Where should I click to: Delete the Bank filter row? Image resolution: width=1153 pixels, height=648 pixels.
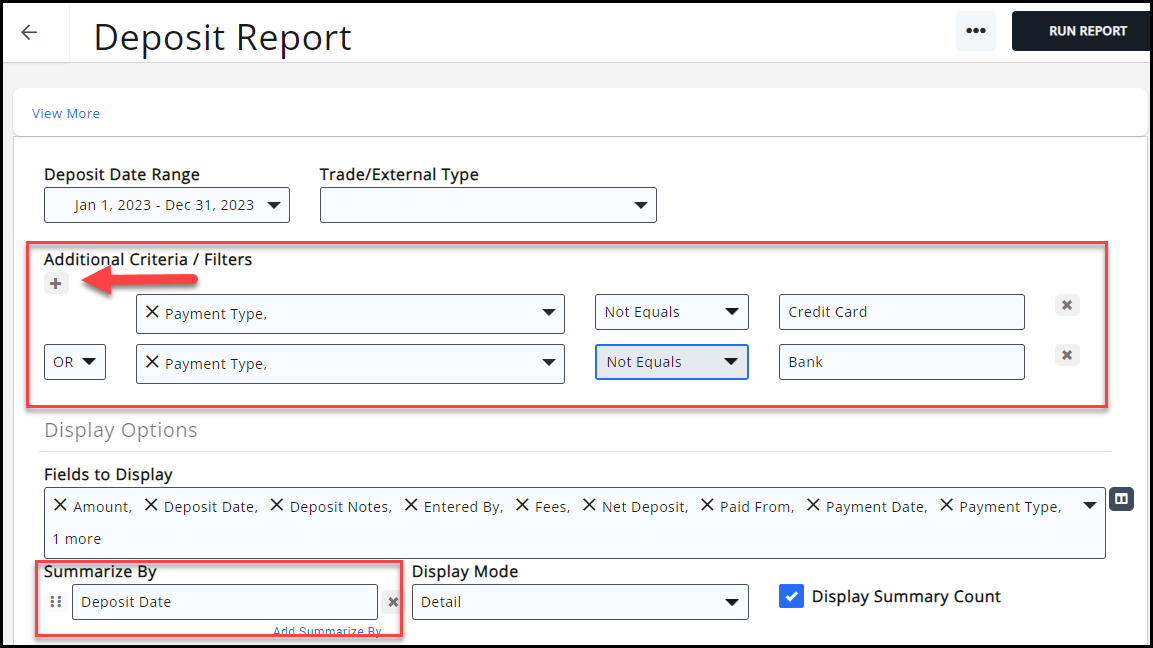1067,355
